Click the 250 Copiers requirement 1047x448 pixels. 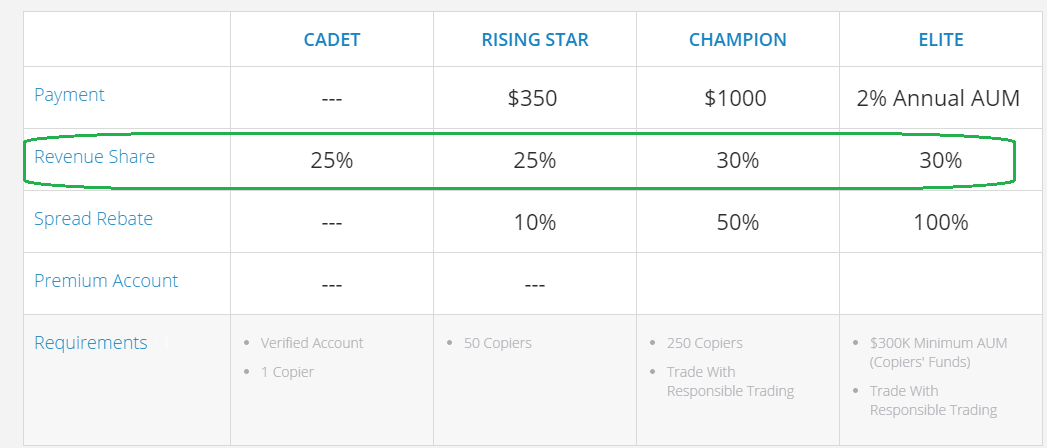pyautogui.click(x=705, y=343)
